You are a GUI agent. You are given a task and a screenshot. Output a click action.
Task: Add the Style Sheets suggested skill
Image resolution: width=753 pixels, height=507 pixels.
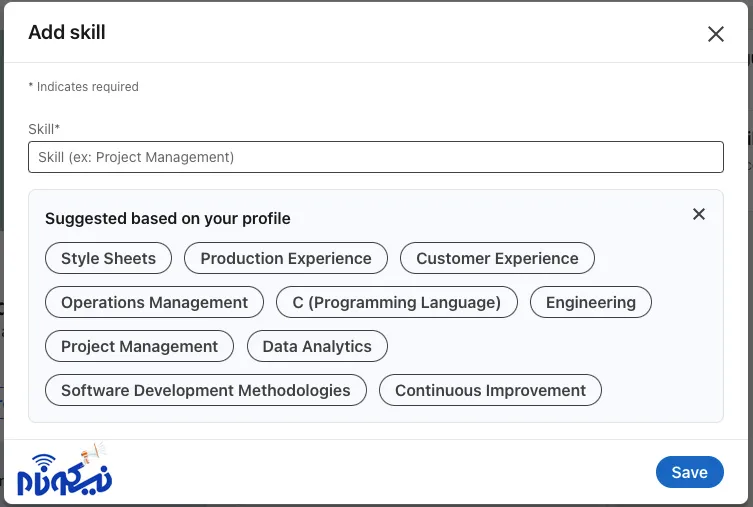pos(108,258)
